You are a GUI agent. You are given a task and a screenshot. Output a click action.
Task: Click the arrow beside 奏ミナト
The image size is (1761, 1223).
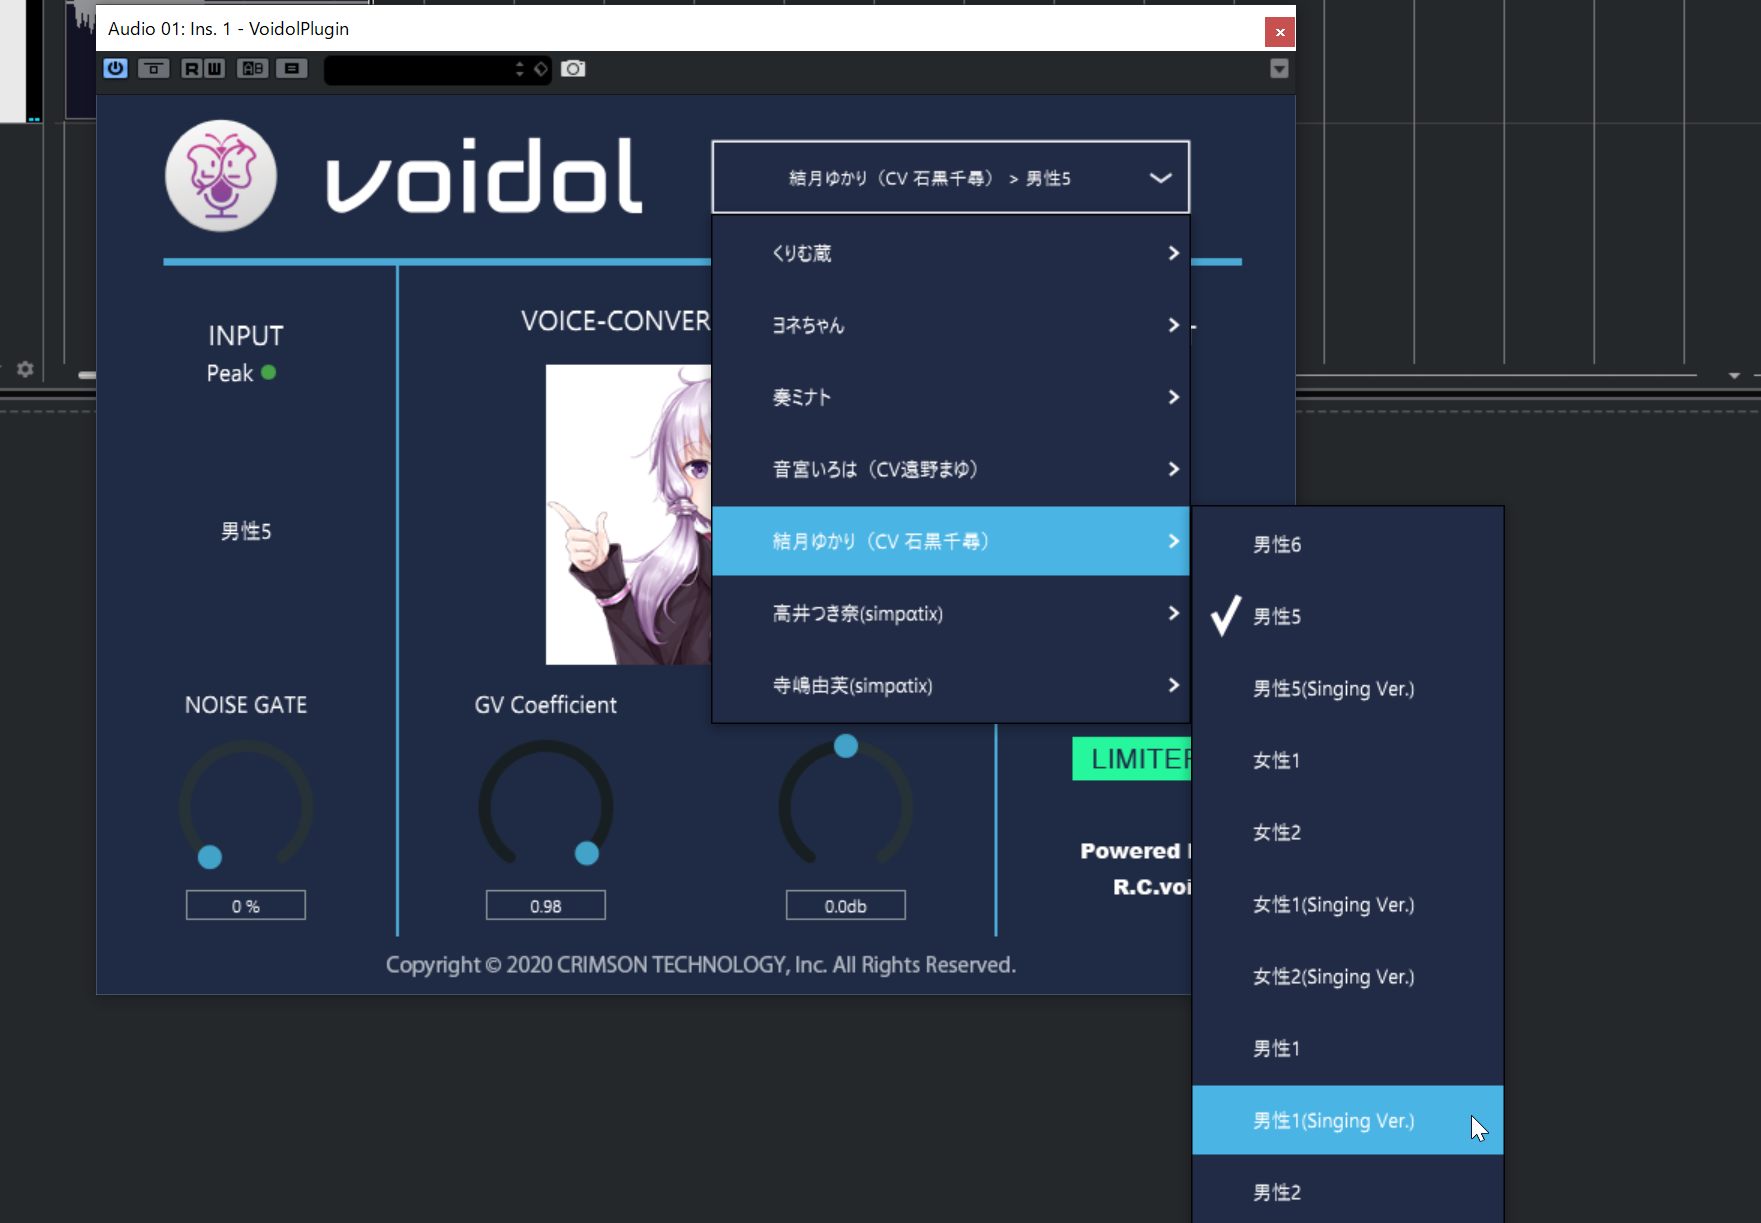click(x=1174, y=397)
